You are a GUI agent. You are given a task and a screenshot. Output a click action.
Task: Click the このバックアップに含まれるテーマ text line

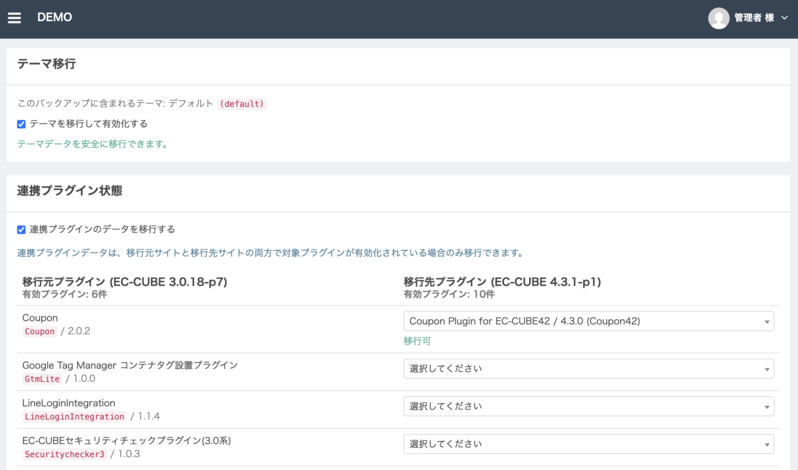pos(115,103)
